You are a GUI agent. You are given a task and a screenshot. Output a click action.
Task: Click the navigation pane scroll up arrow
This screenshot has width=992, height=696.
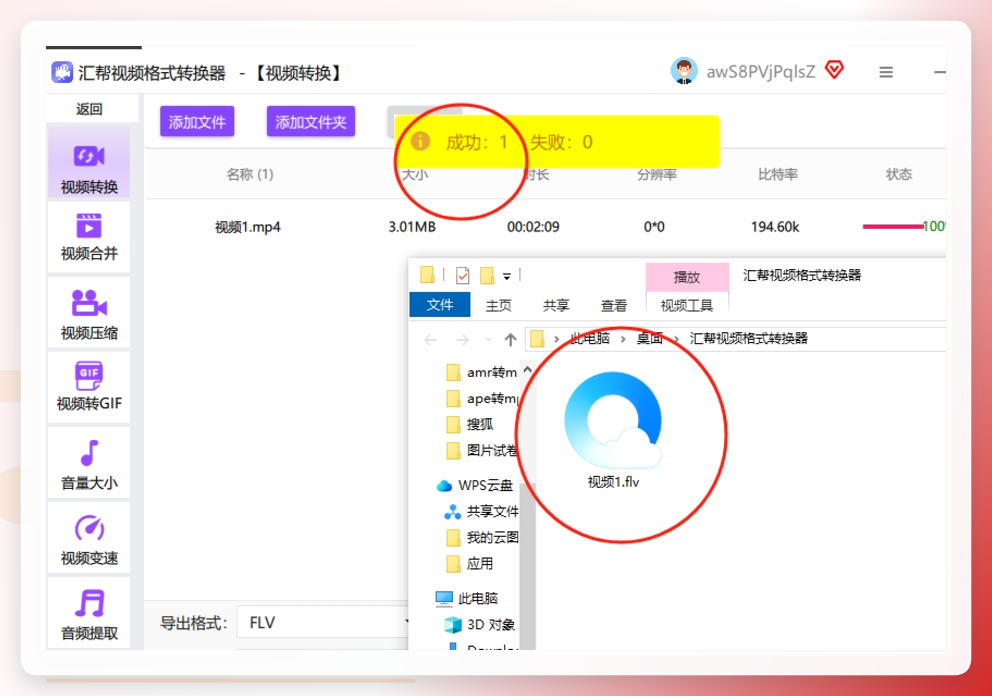(528, 370)
